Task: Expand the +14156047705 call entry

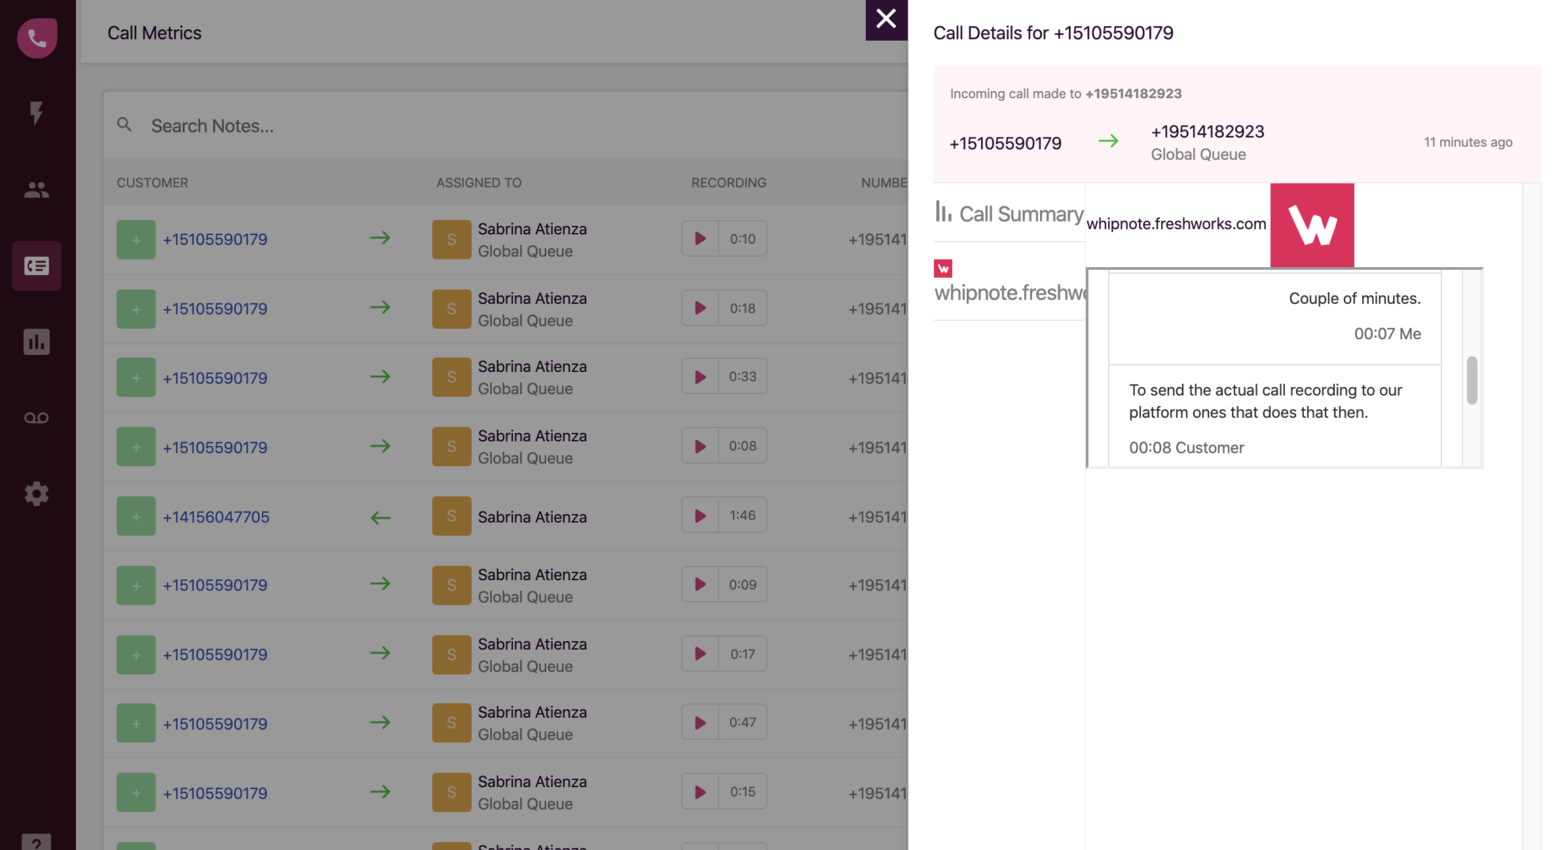Action: [x=135, y=516]
